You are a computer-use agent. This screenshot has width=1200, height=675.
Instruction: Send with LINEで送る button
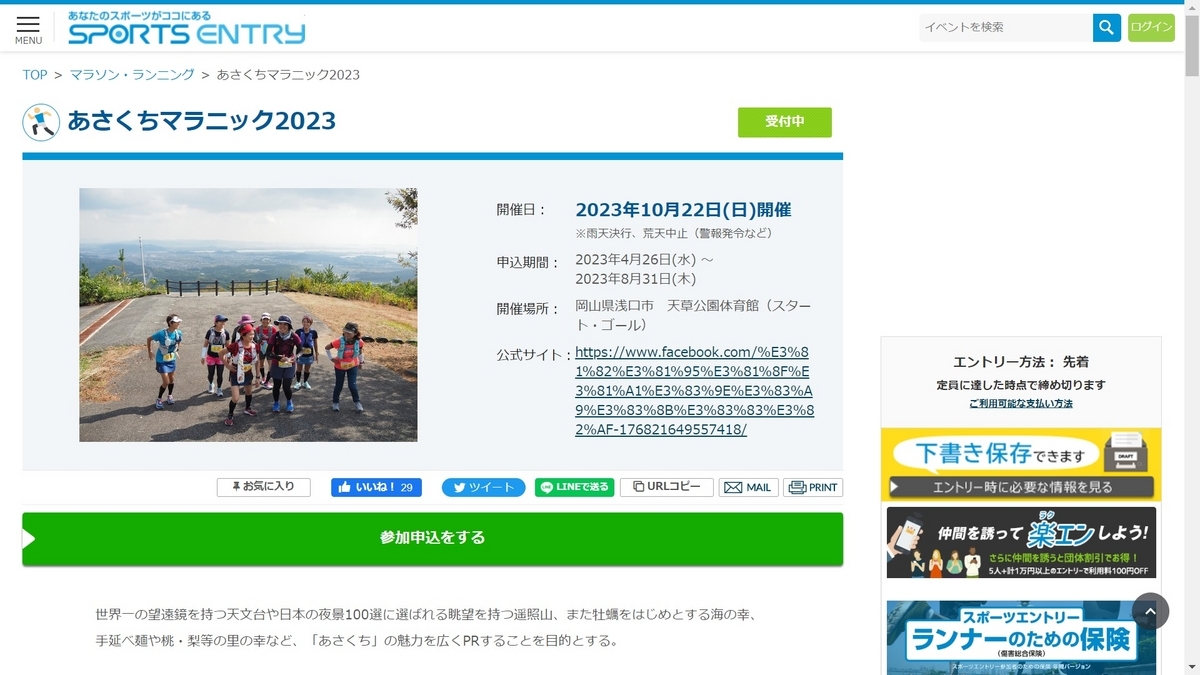(x=575, y=487)
